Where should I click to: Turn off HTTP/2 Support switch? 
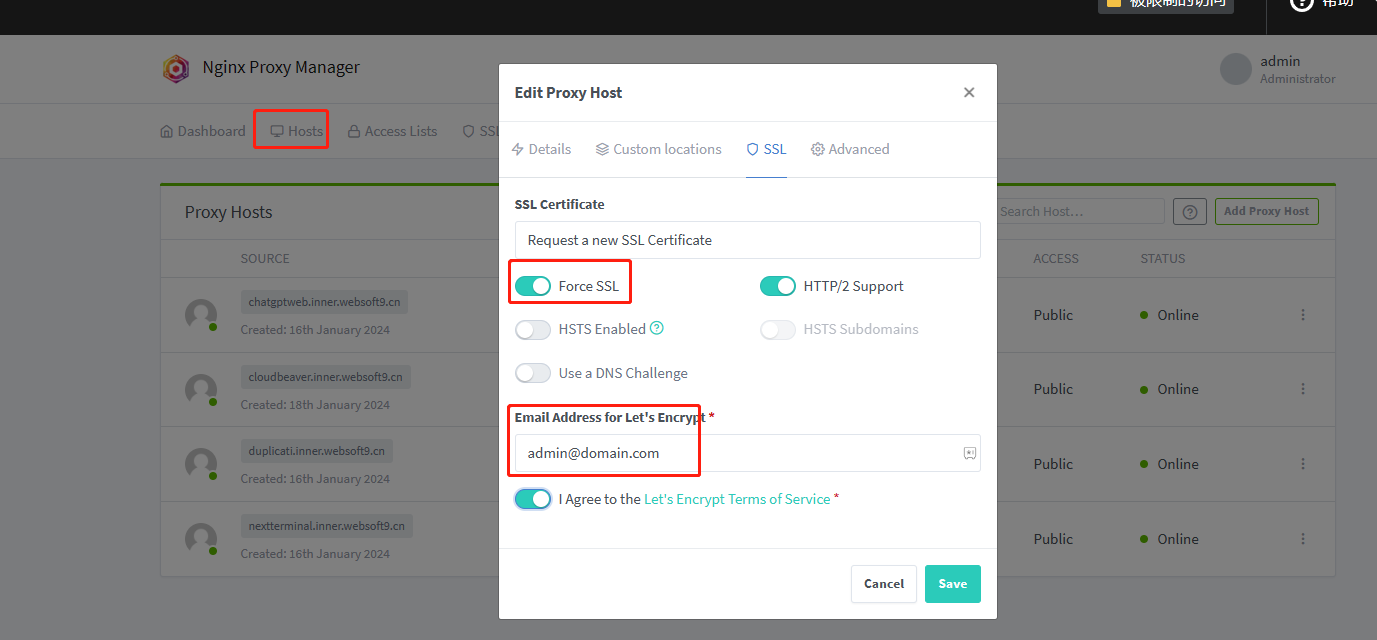click(778, 286)
